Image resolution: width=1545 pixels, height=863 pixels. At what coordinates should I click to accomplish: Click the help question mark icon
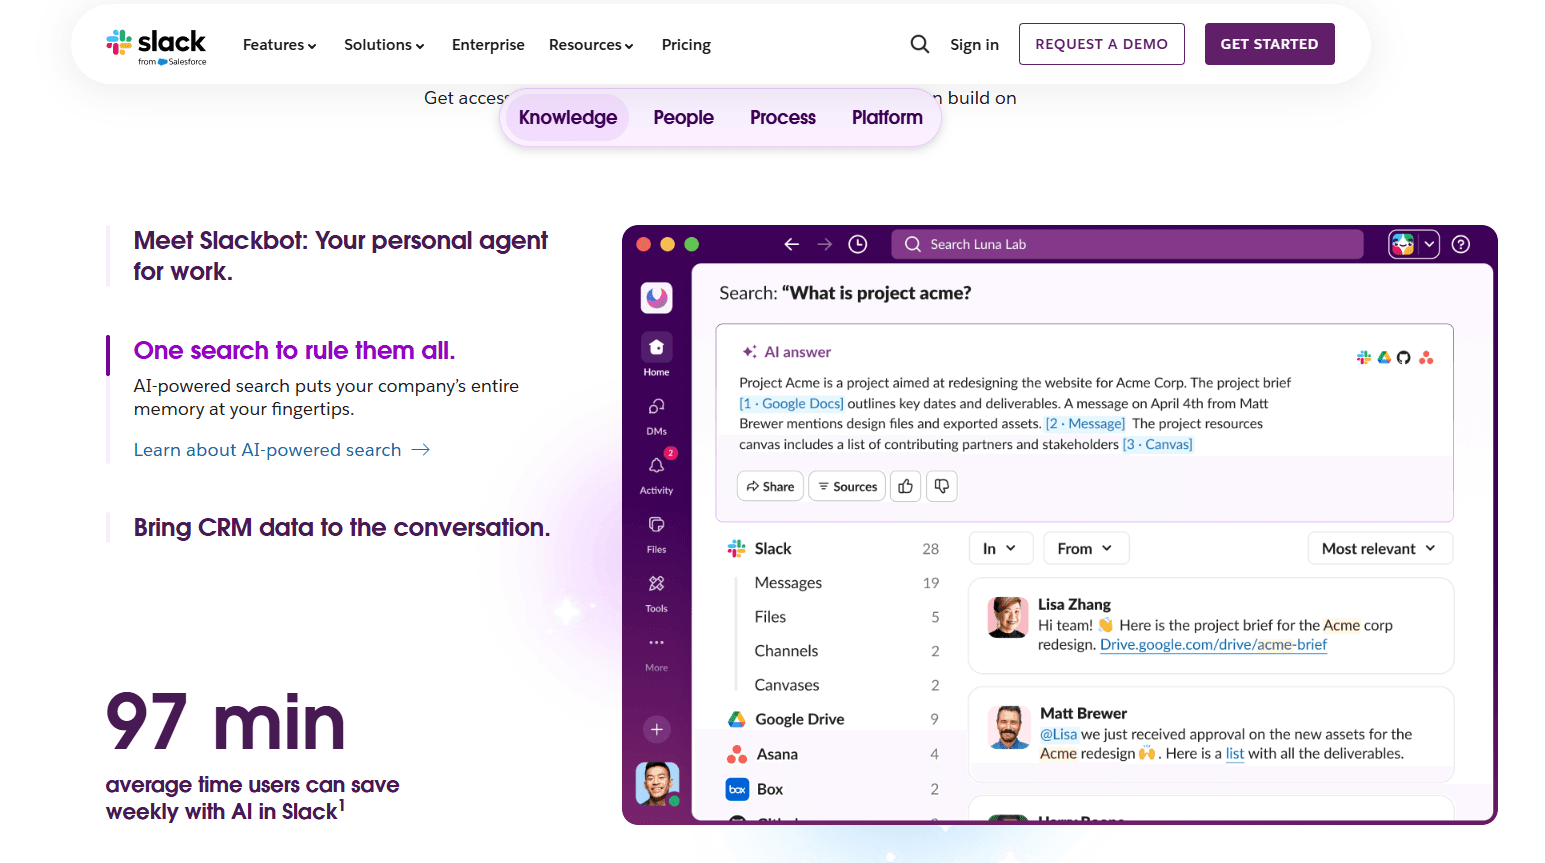pyautogui.click(x=1461, y=244)
